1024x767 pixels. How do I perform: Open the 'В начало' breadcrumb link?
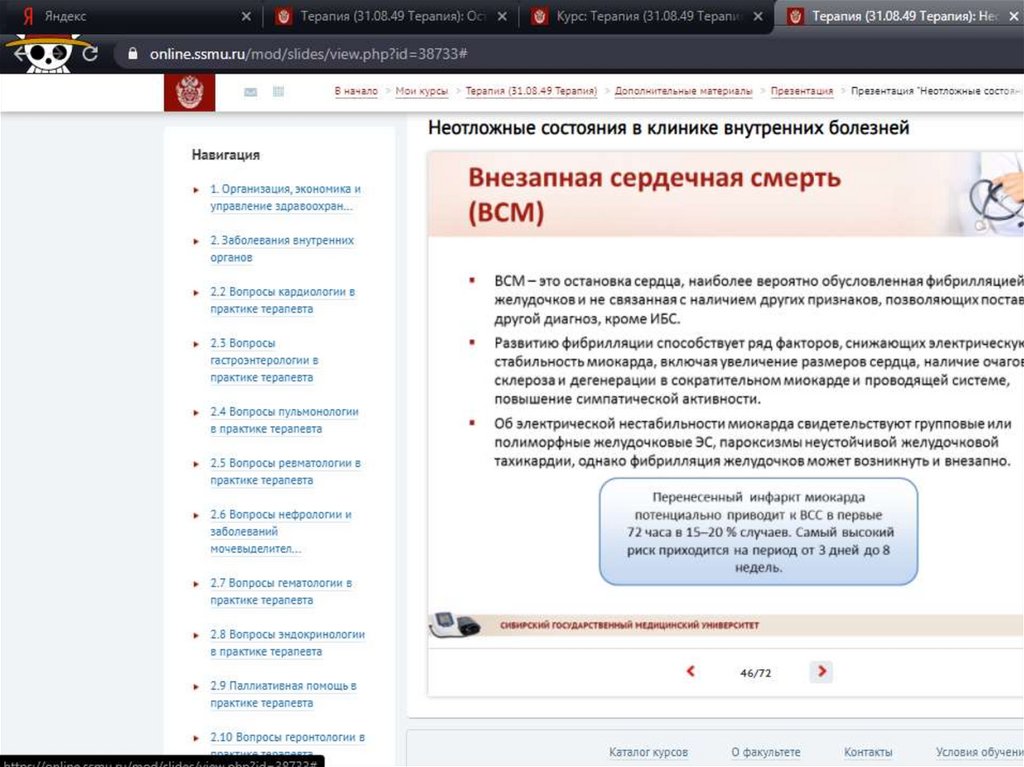tap(356, 91)
